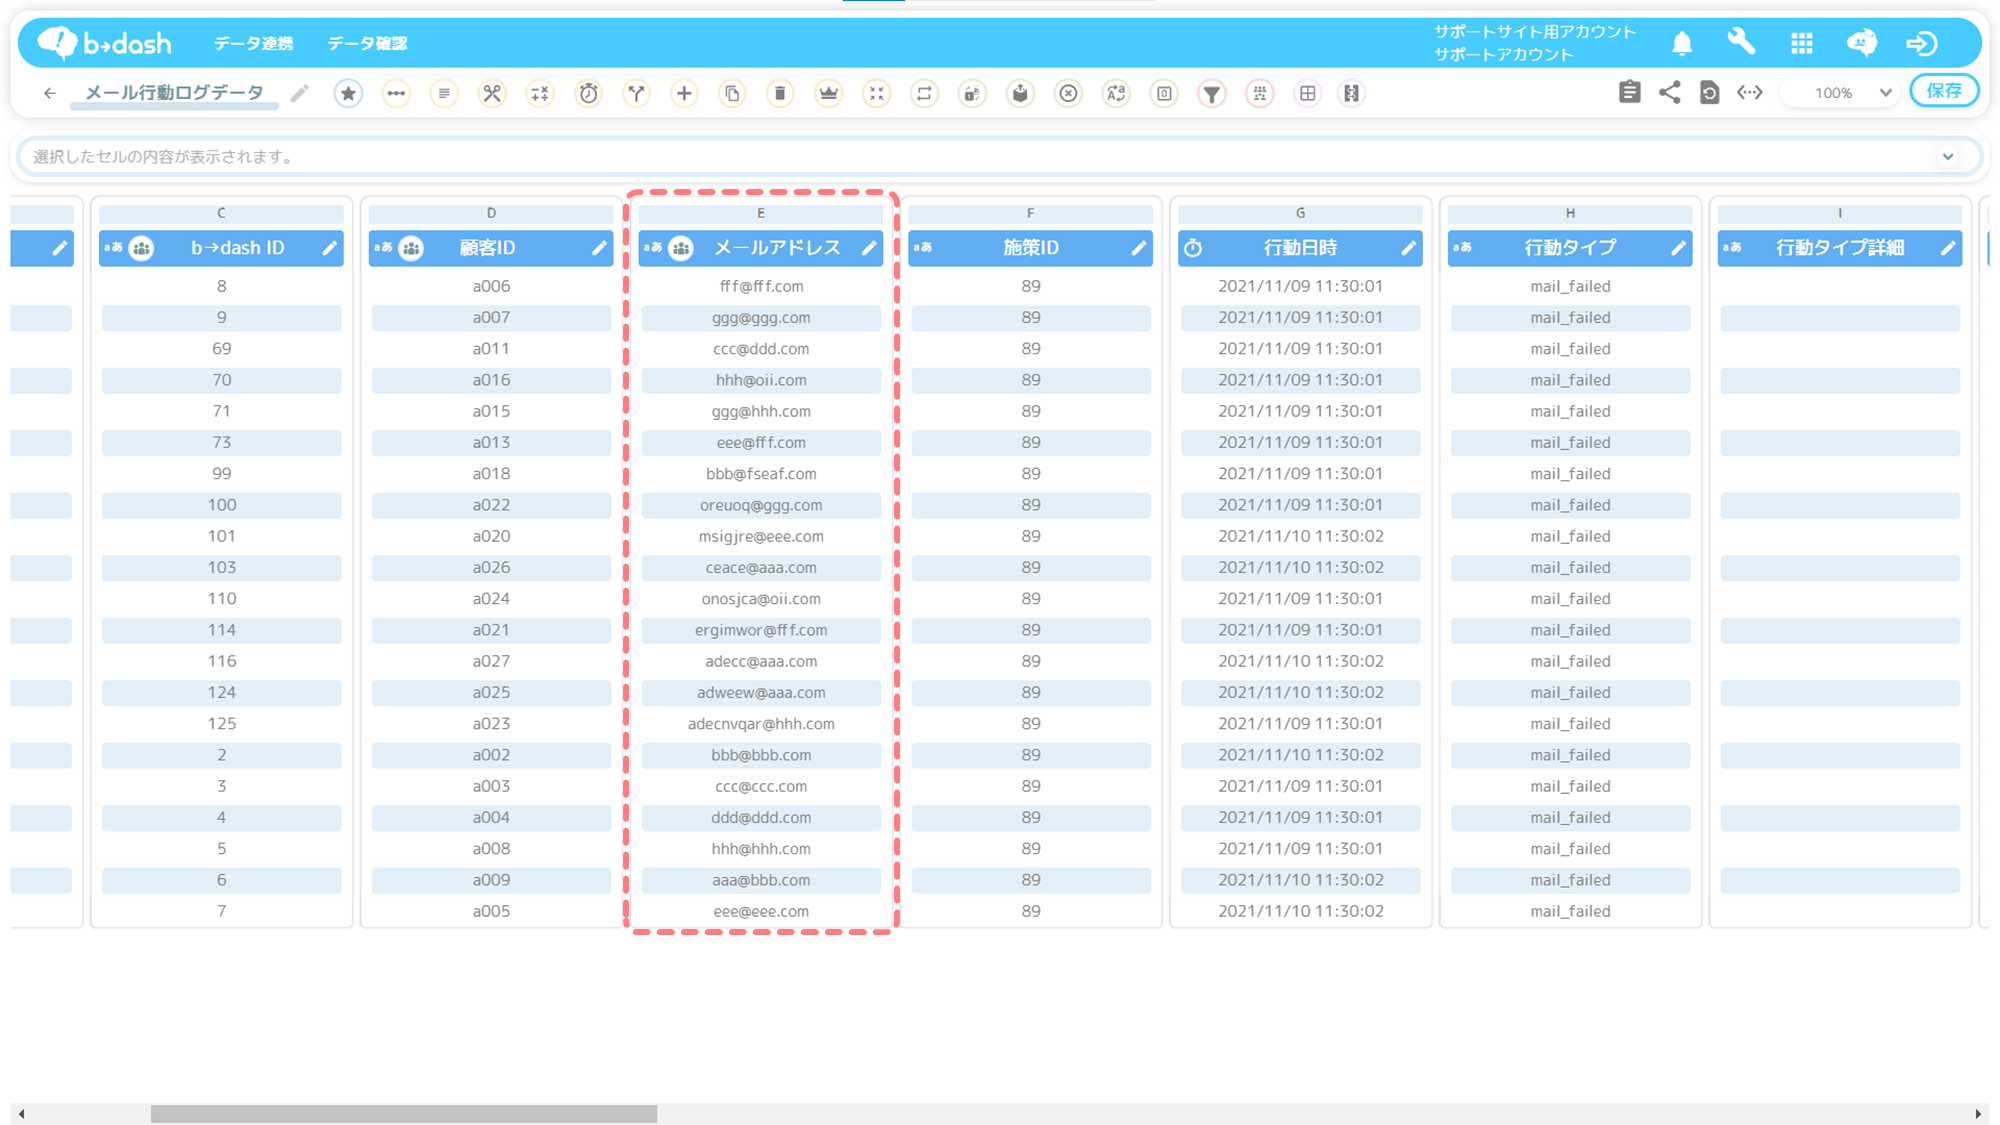Click the collapse arrows toolbar icon
Screen dimensions: 2000x1125
(x=876, y=93)
